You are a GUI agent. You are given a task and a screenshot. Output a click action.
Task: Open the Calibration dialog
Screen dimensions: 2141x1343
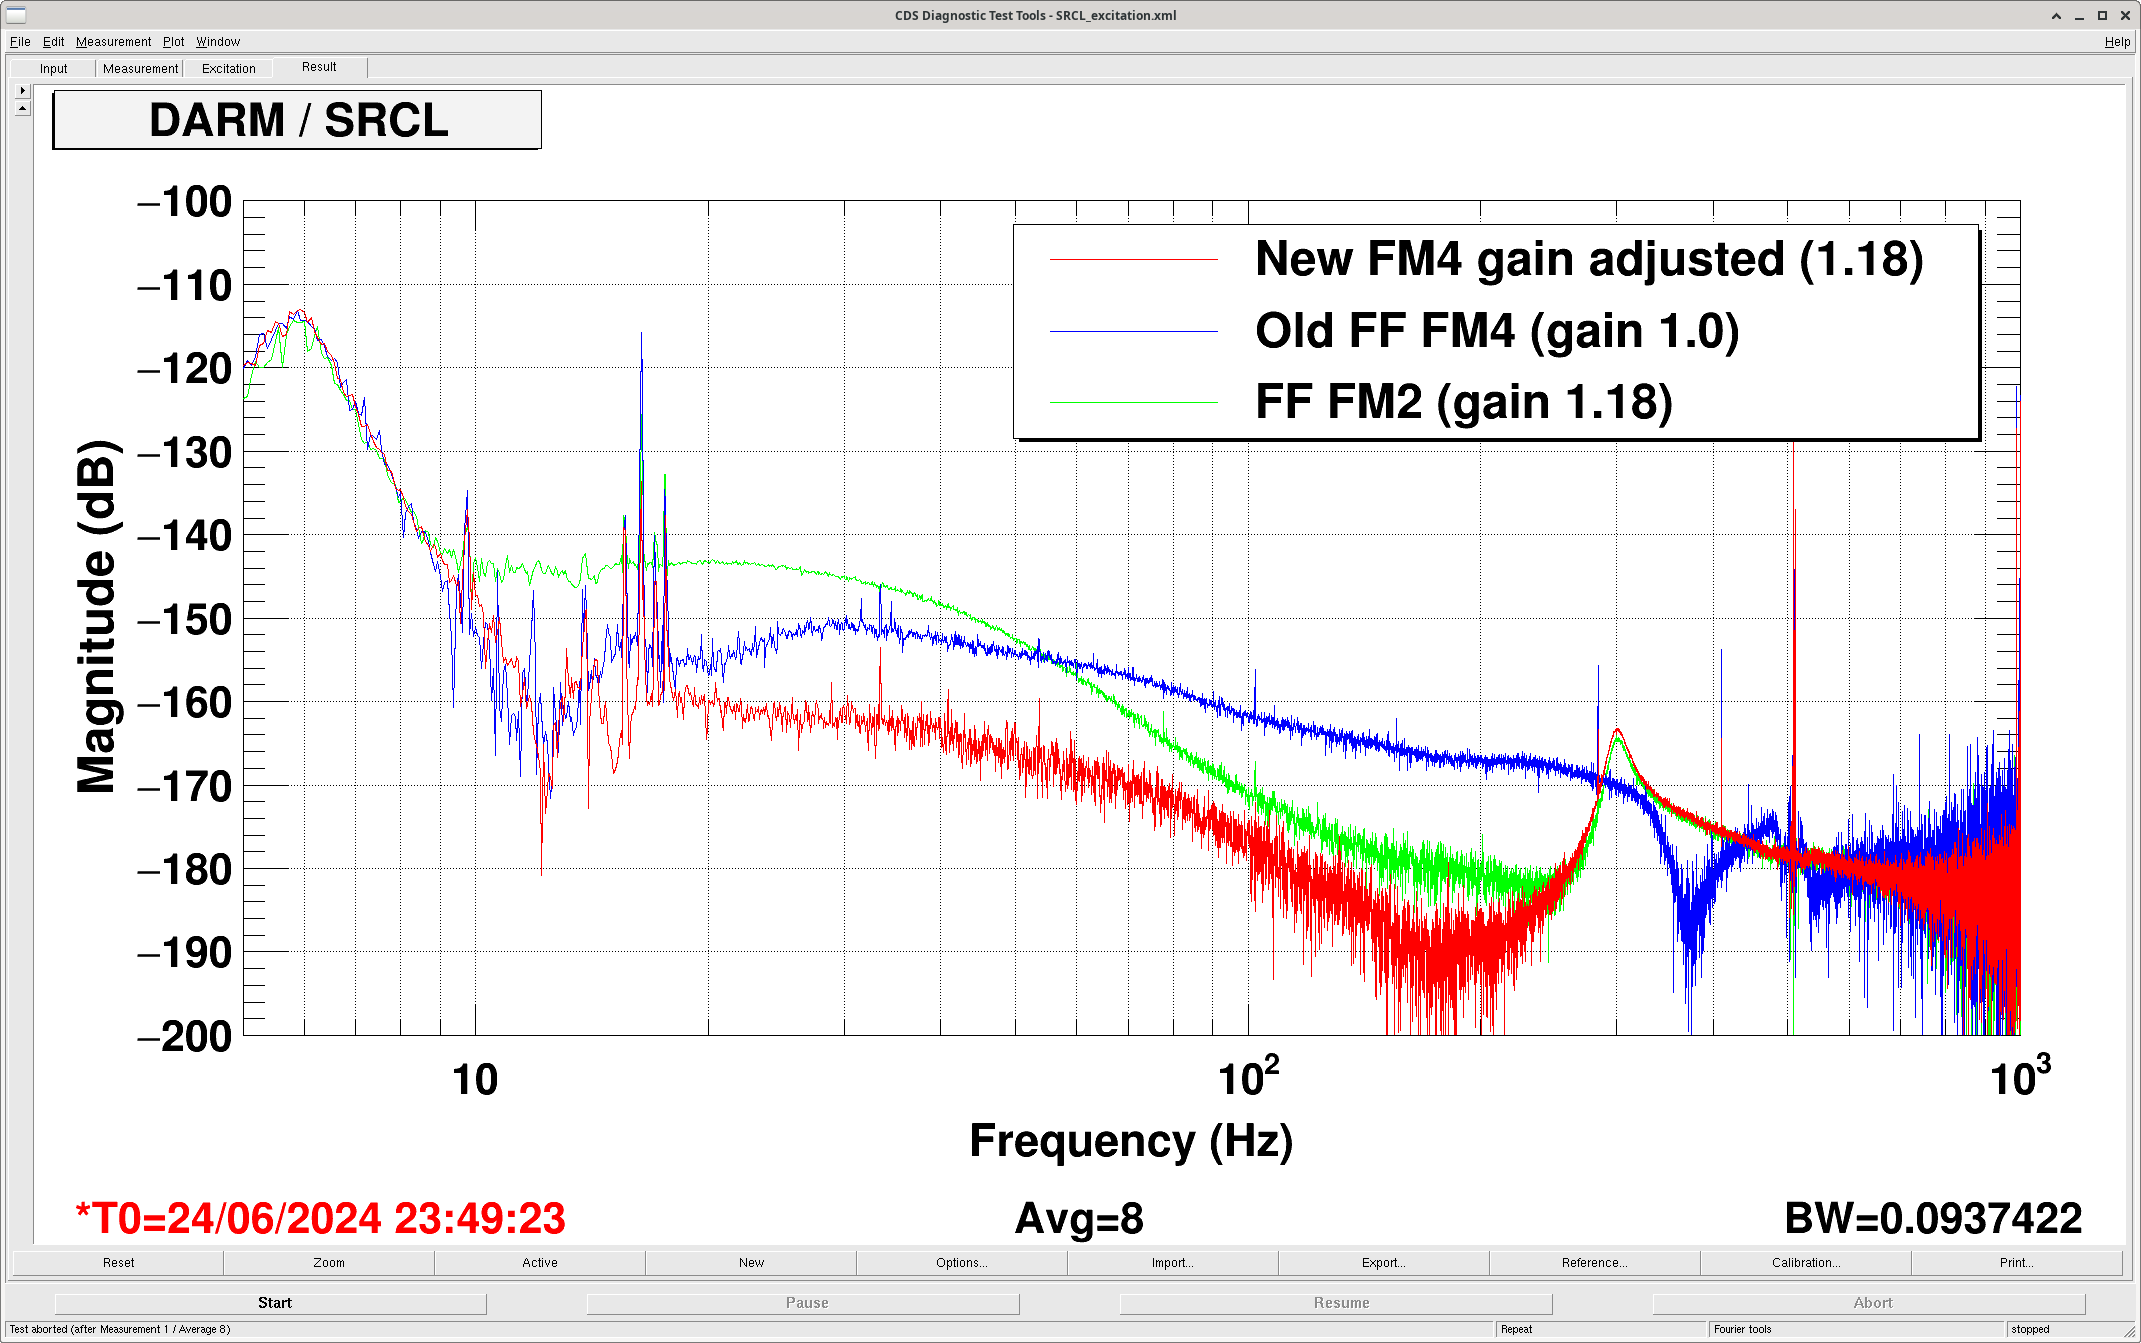[x=1806, y=1262]
